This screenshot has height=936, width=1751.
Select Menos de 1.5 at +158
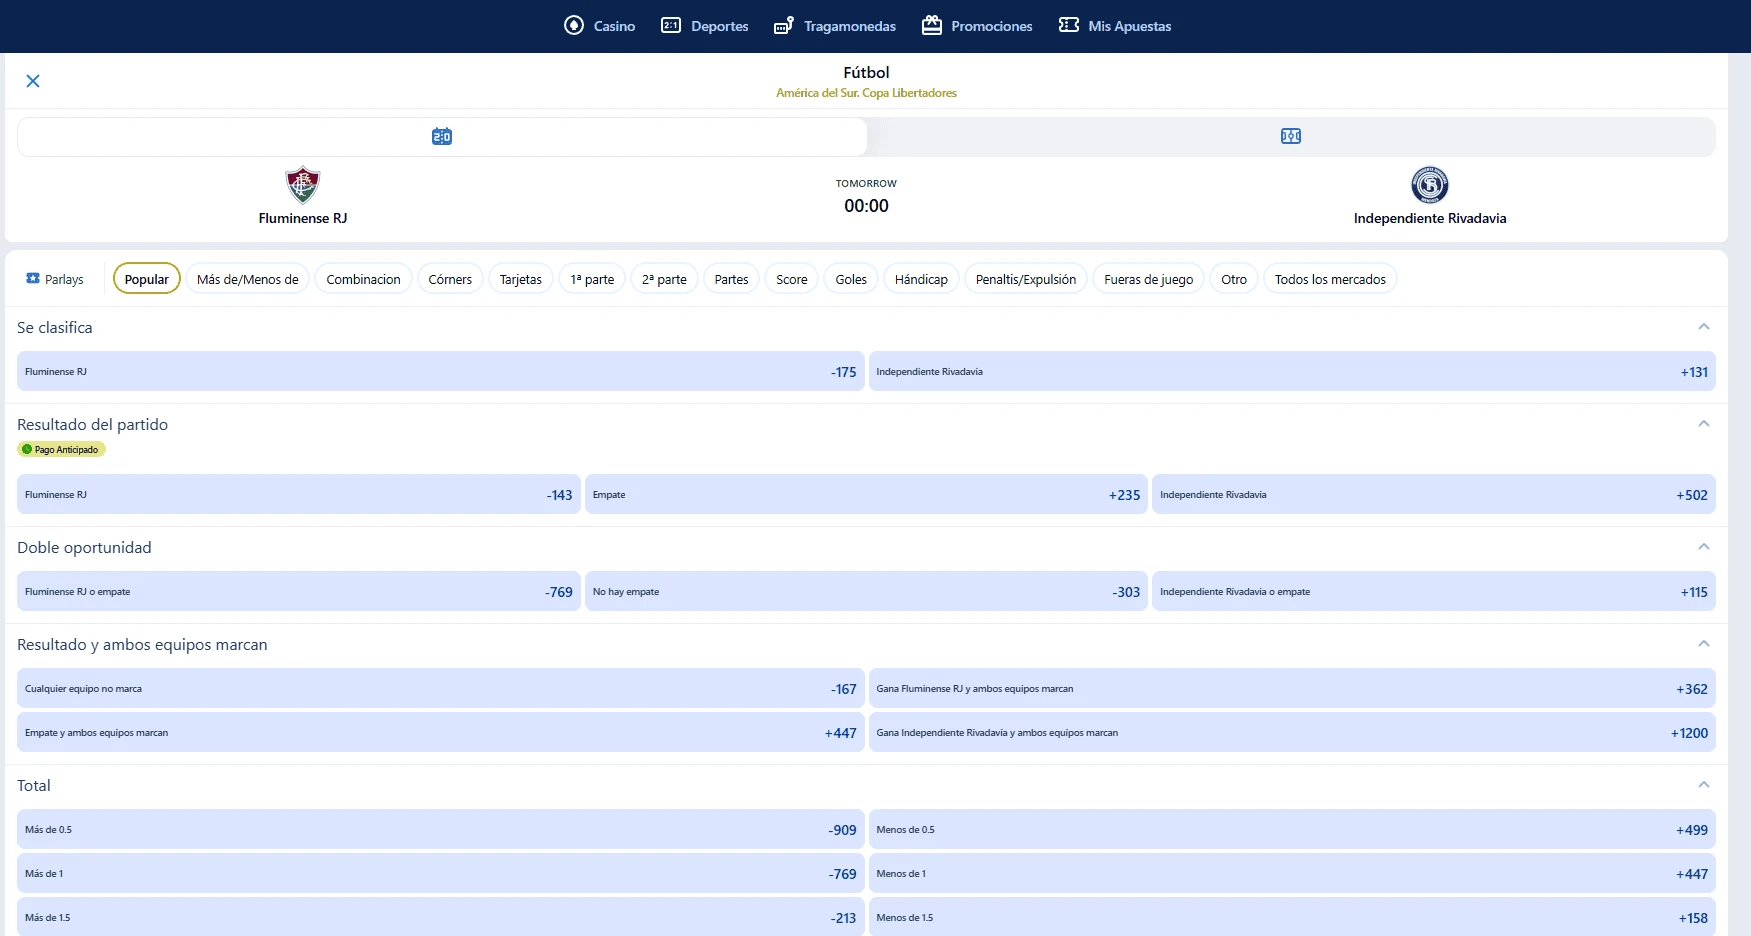coord(1292,917)
